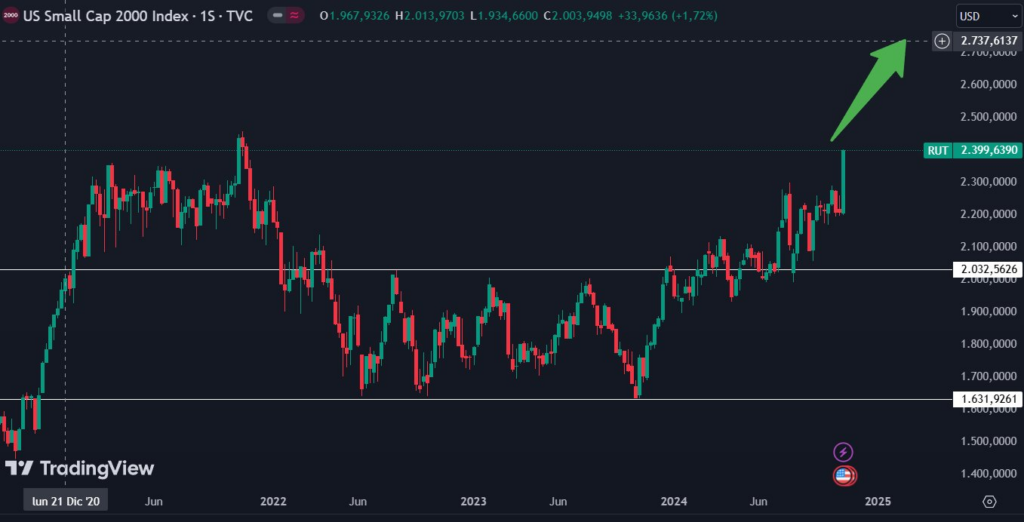
Task: Open the USD currency dropdown
Action: tap(989, 16)
